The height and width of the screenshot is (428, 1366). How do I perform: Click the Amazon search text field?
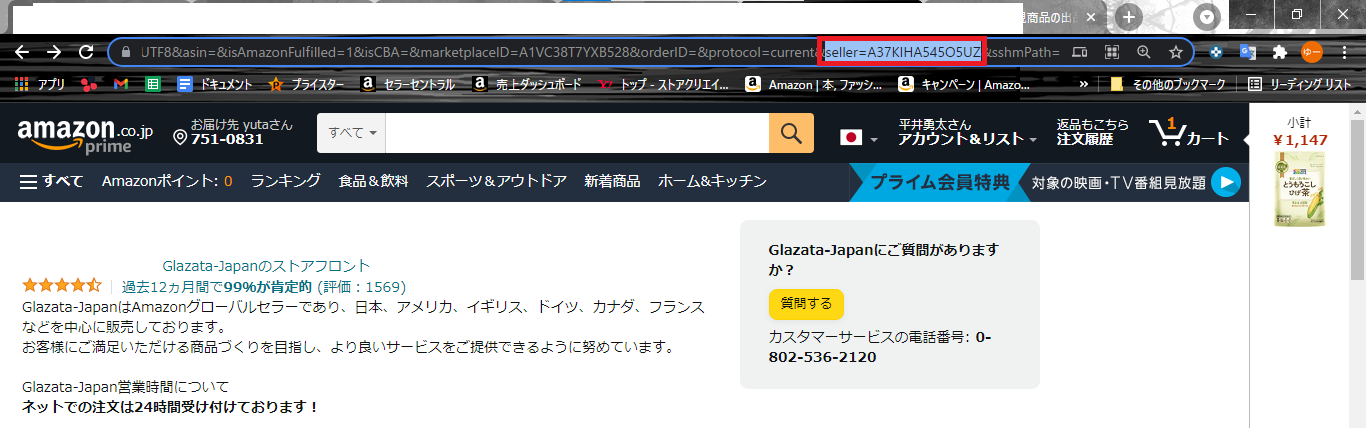[x=577, y=133]
